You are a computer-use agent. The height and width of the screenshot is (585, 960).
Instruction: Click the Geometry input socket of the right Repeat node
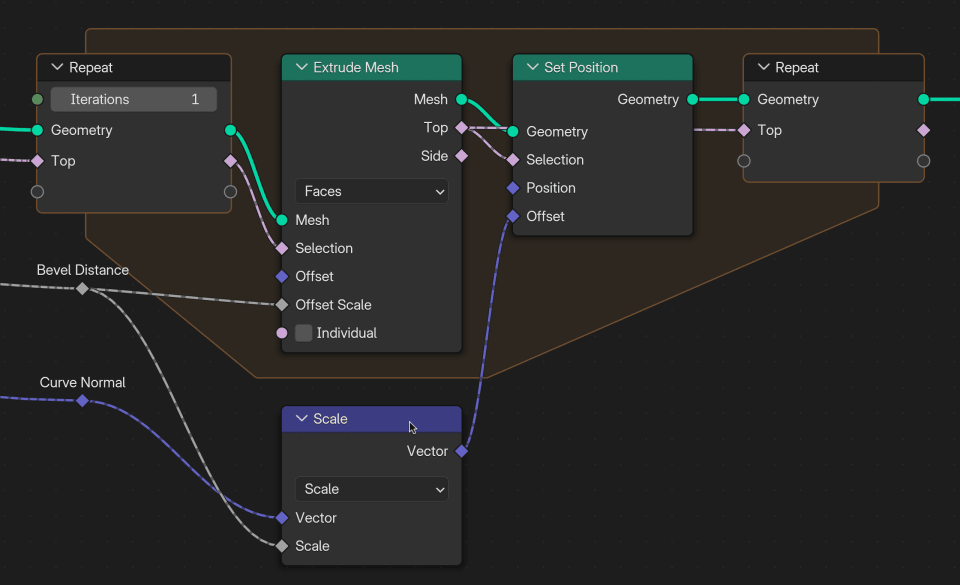coord(743,99)
